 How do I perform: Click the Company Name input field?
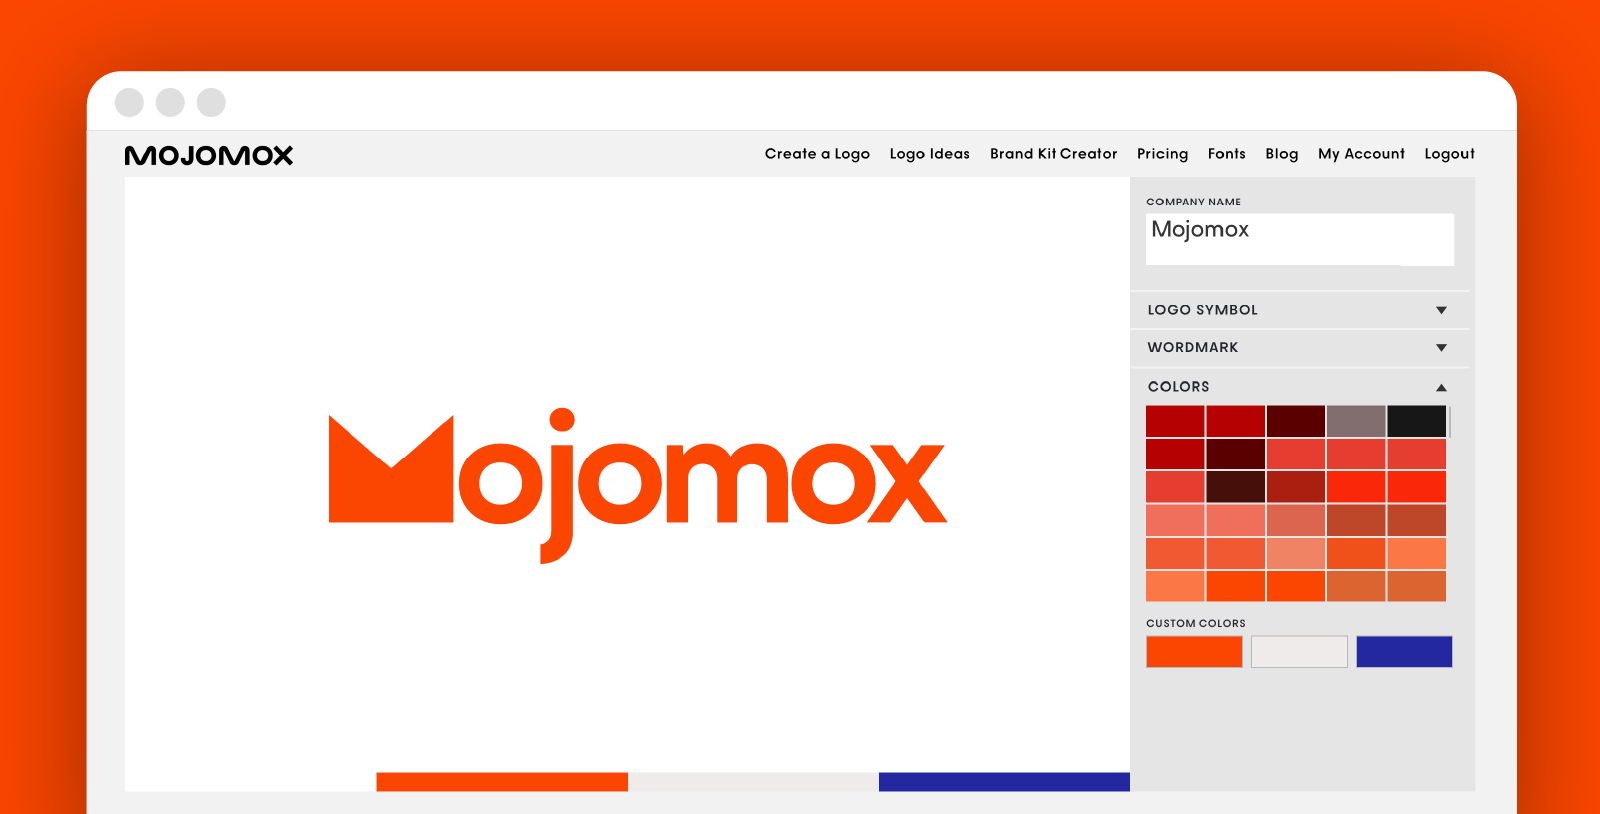[1300, 239]
